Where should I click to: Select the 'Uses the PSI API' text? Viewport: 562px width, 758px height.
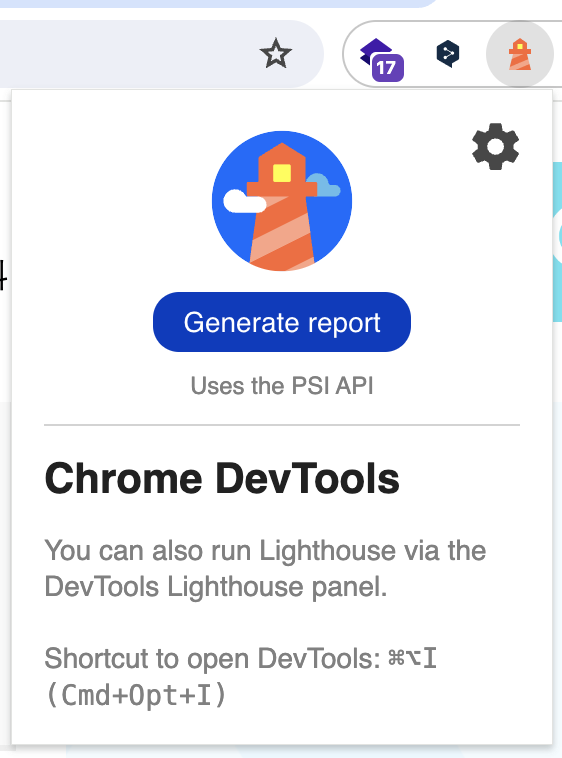tap(282, 386)
